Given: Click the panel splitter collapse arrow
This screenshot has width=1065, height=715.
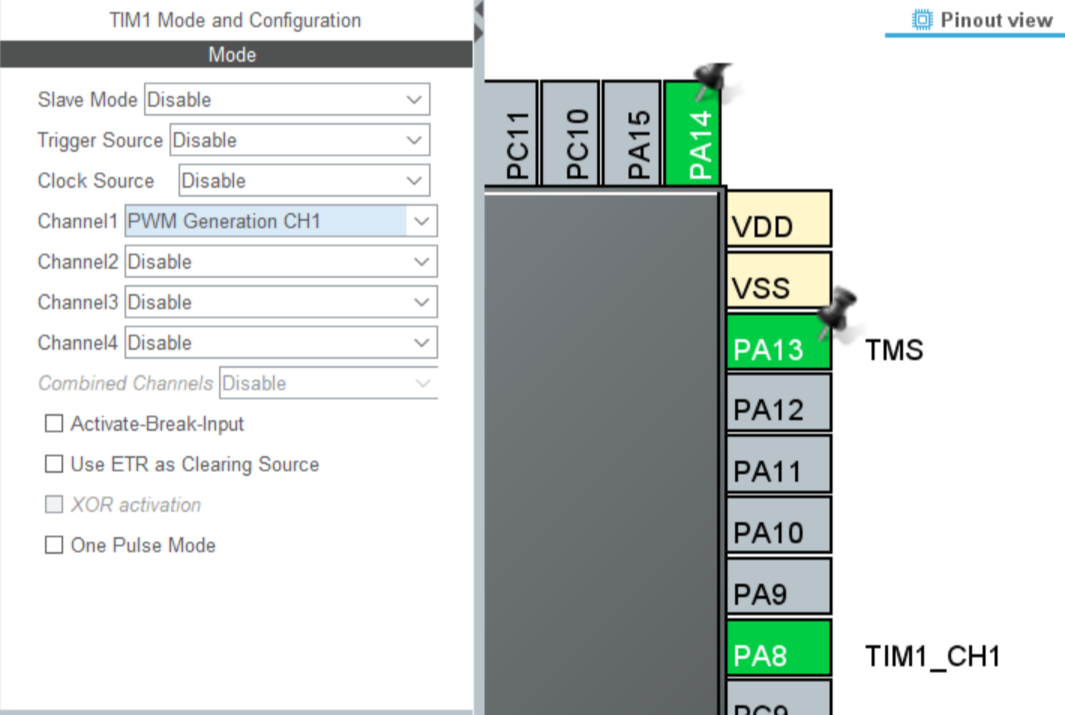Looking at the screenshot, I should (x=478, y=10).
